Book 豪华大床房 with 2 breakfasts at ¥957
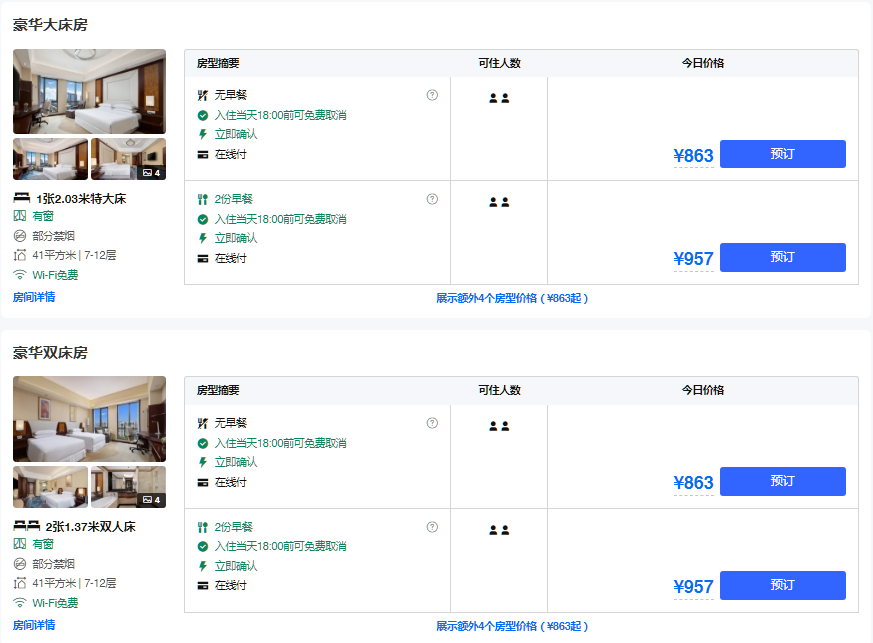This screenshot has width=873, height=643. tap(782, 257)
